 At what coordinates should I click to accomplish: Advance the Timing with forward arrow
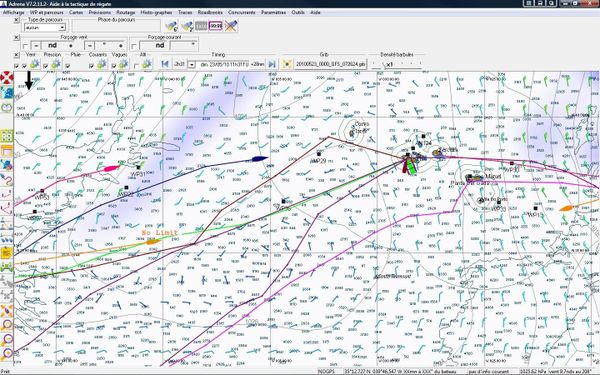[x=272, y=64]
